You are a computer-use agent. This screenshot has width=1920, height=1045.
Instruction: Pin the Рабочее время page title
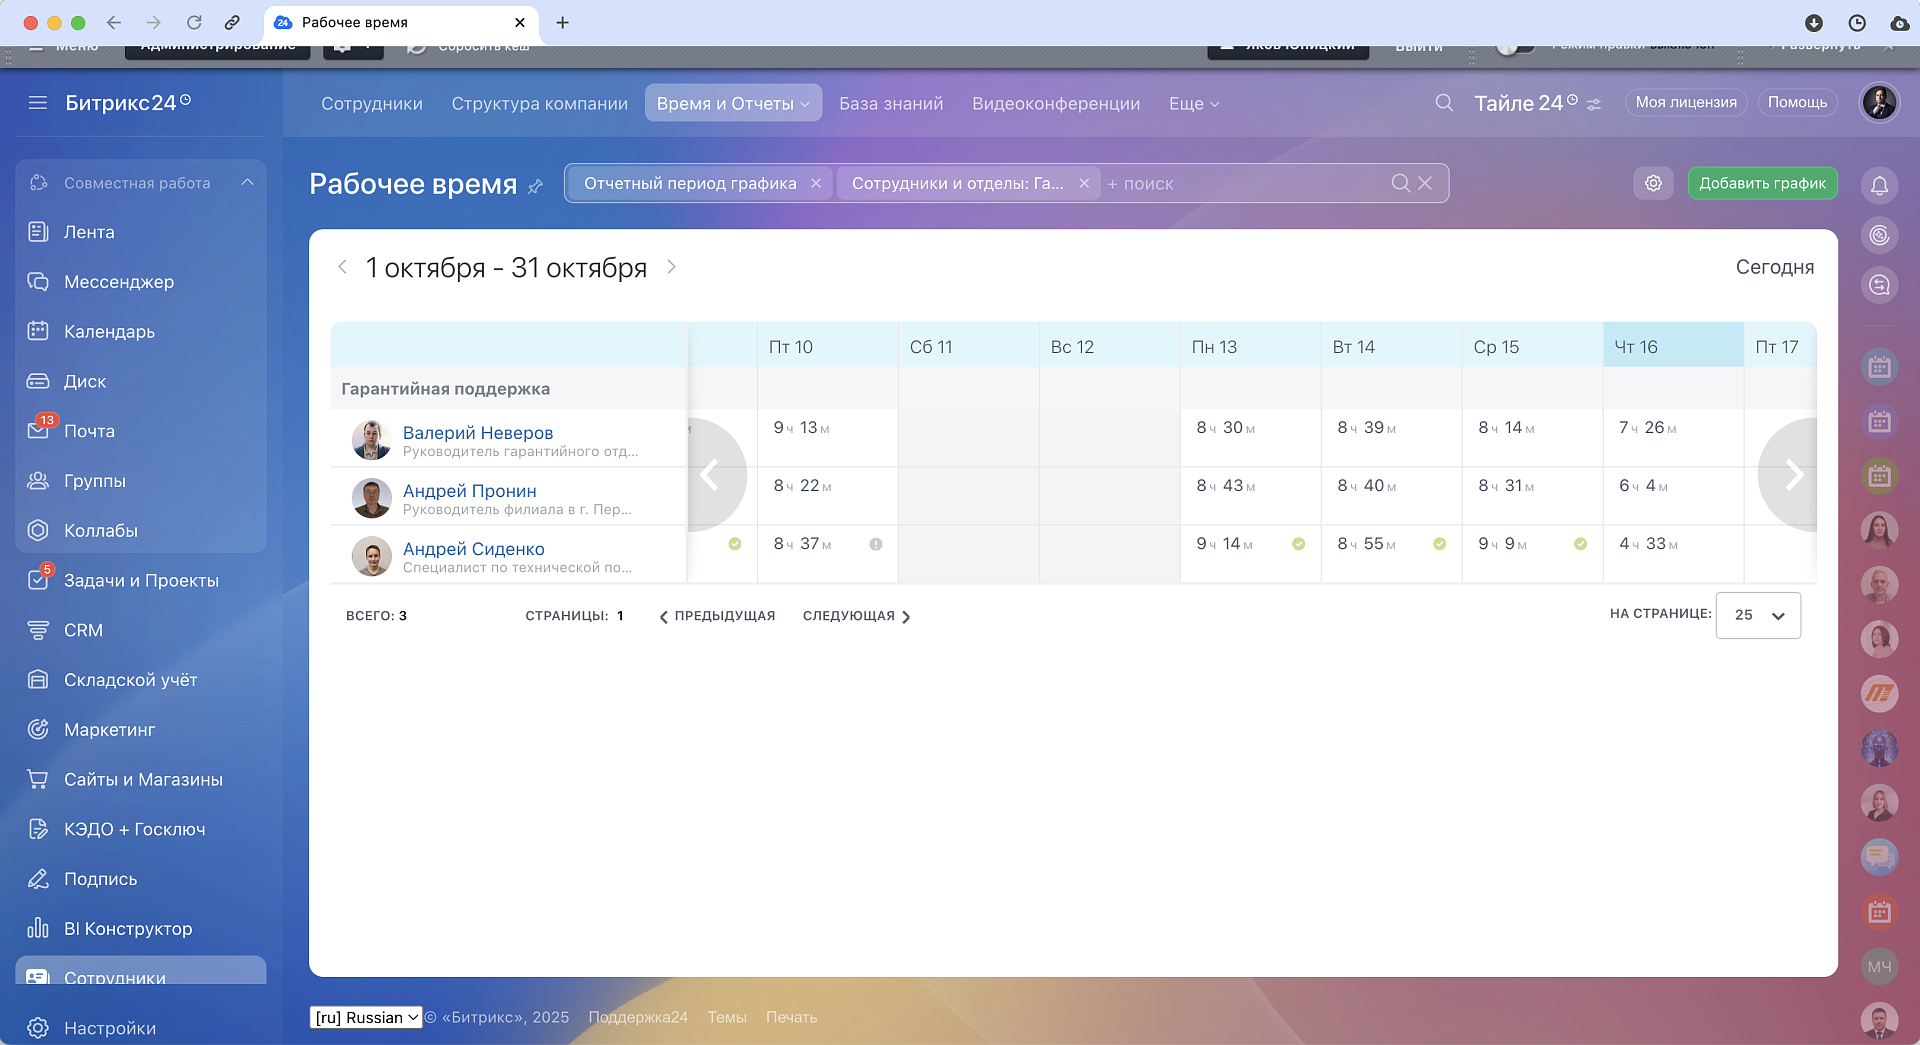coord(536,186)
